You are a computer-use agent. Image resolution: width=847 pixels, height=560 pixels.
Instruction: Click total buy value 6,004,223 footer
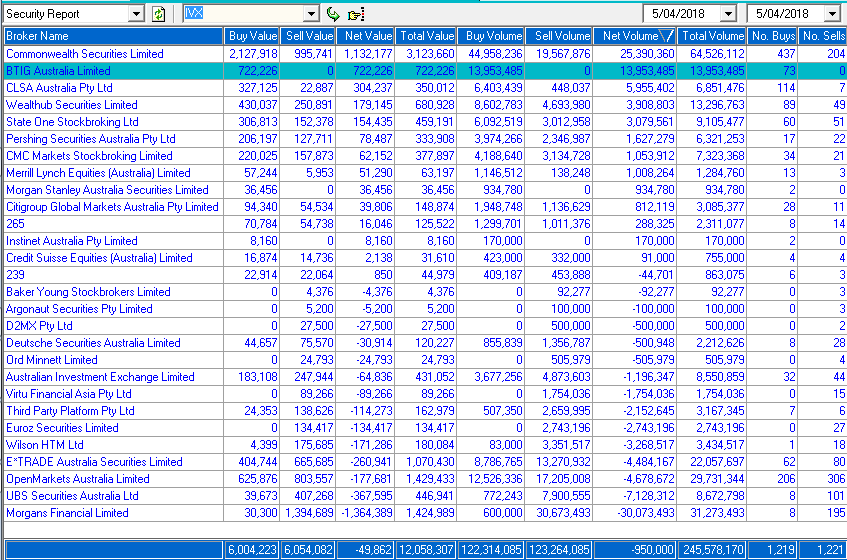tap(252, 550)
